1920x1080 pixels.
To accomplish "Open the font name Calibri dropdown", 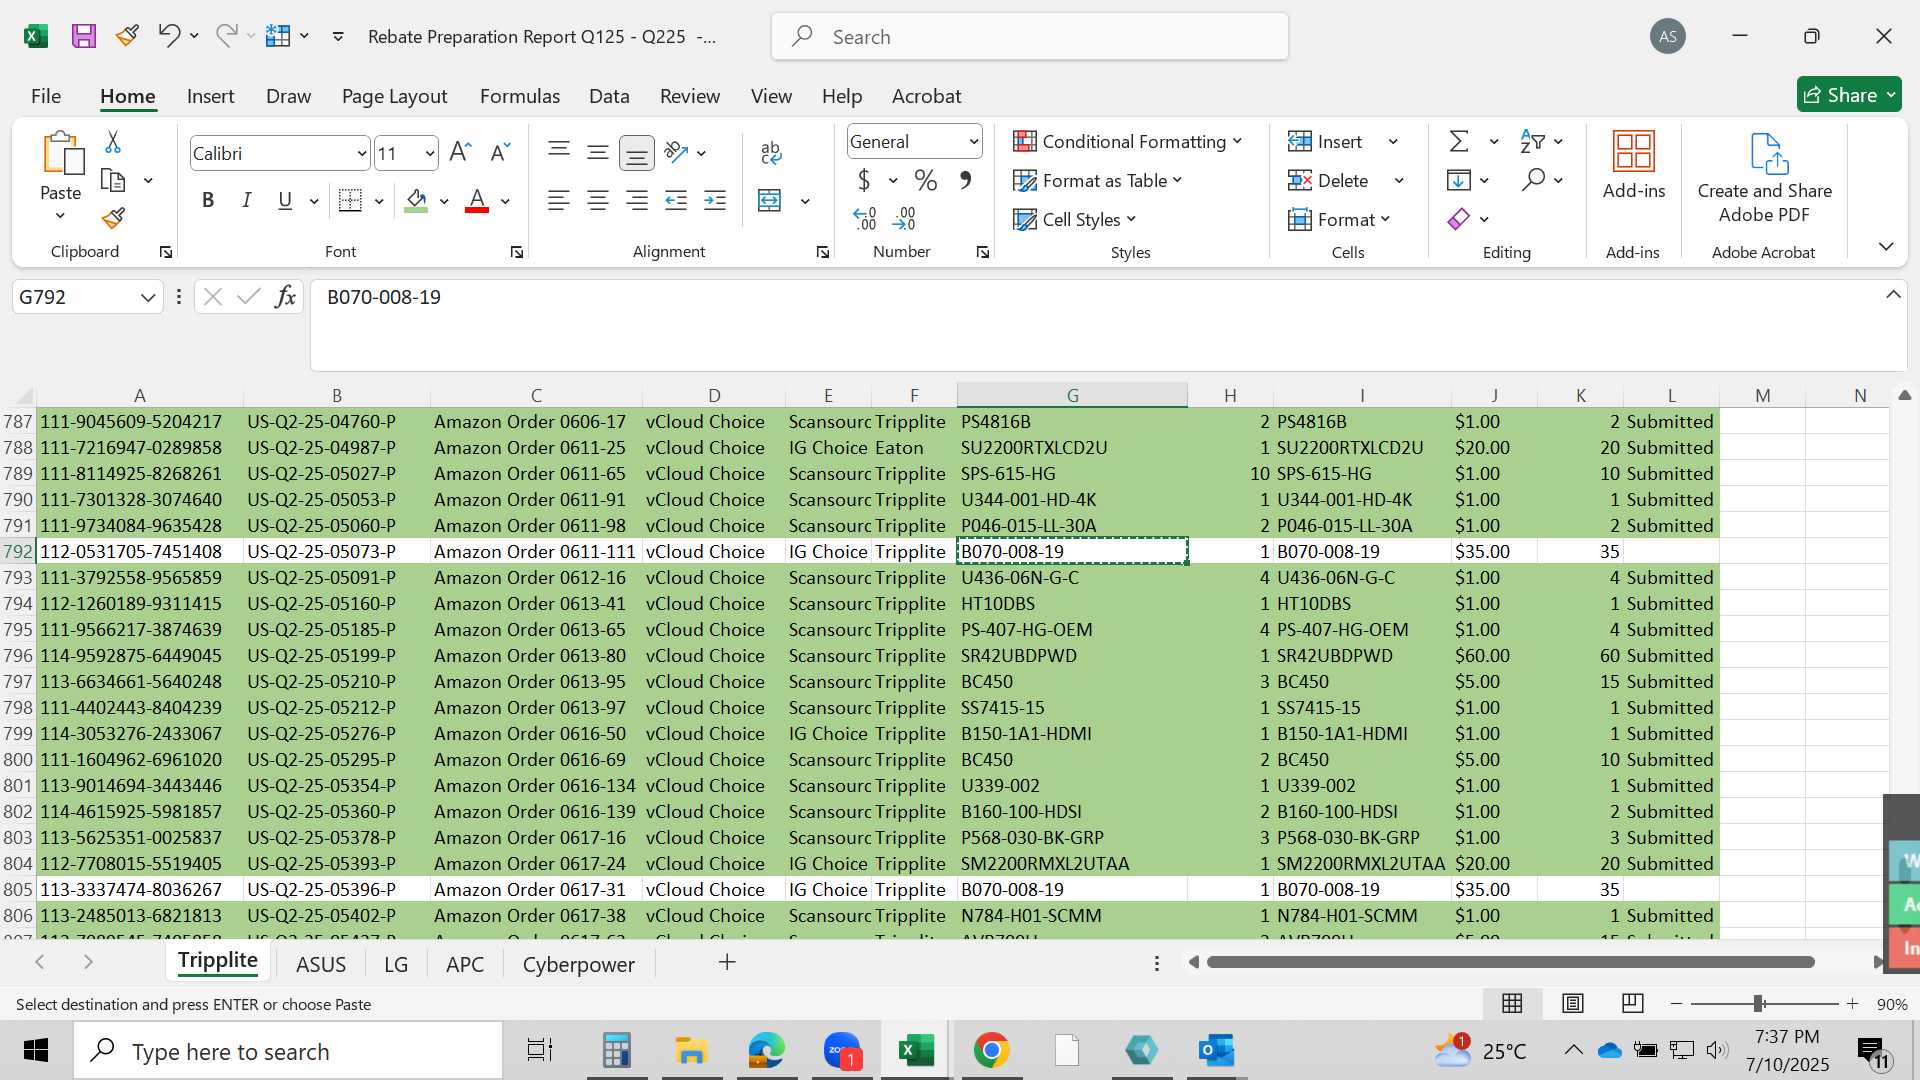I will pos(362,154).
